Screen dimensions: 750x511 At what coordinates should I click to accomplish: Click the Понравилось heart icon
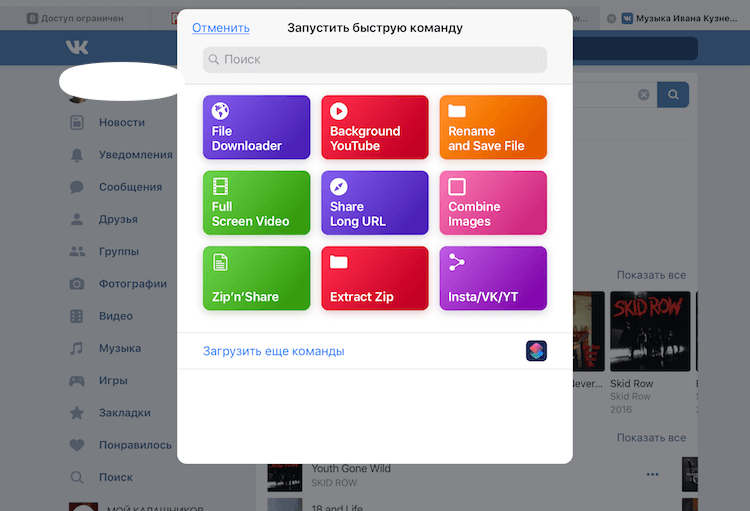point(77,445)
